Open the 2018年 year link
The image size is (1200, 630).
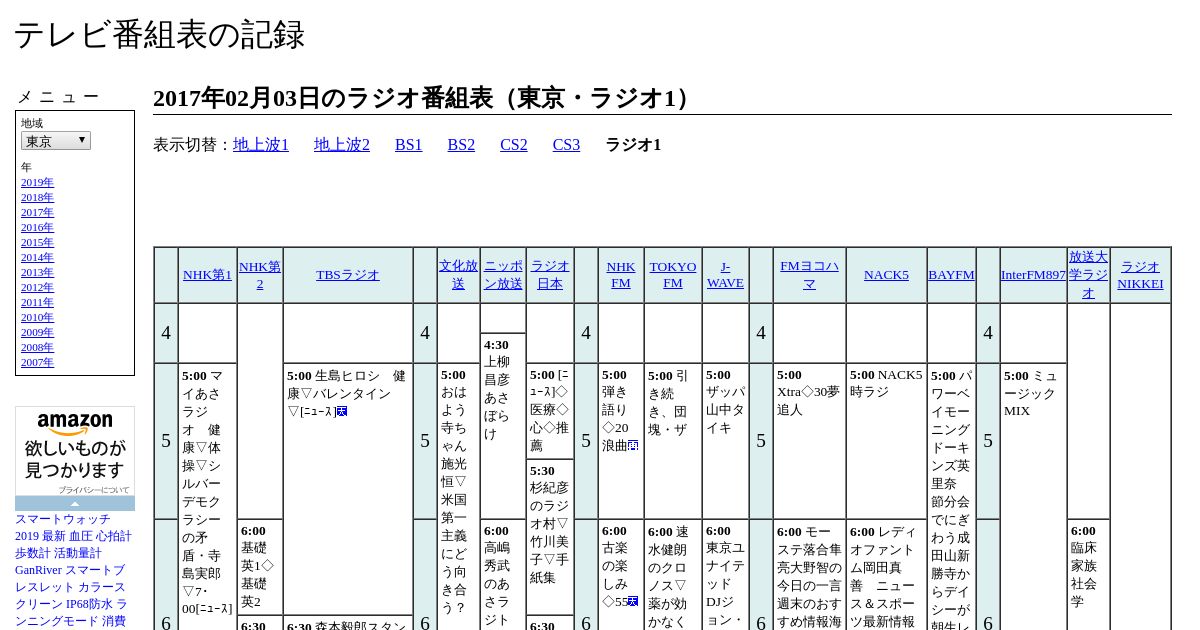(37, 197)
